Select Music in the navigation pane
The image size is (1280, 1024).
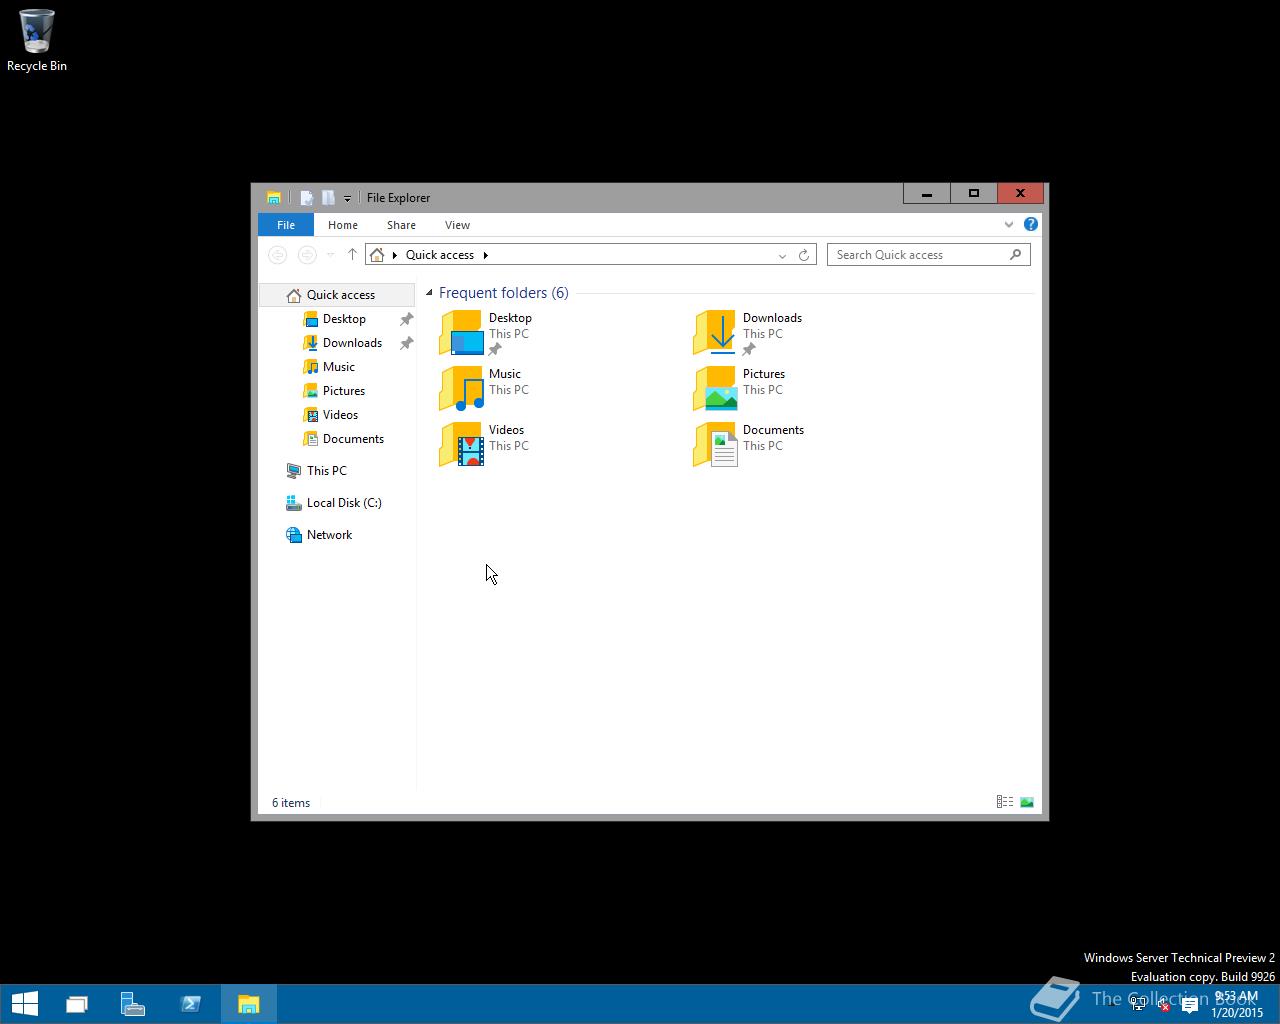[338, 367]
